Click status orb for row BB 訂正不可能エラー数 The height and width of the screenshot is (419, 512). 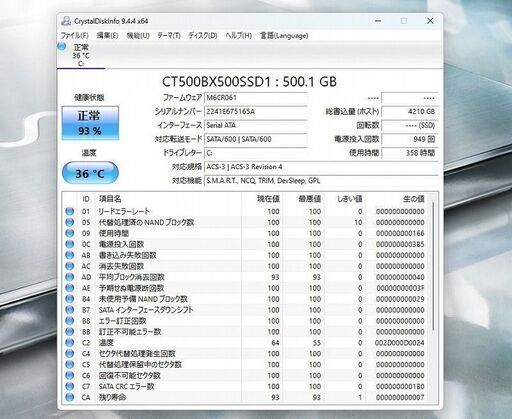coord(69,332)
